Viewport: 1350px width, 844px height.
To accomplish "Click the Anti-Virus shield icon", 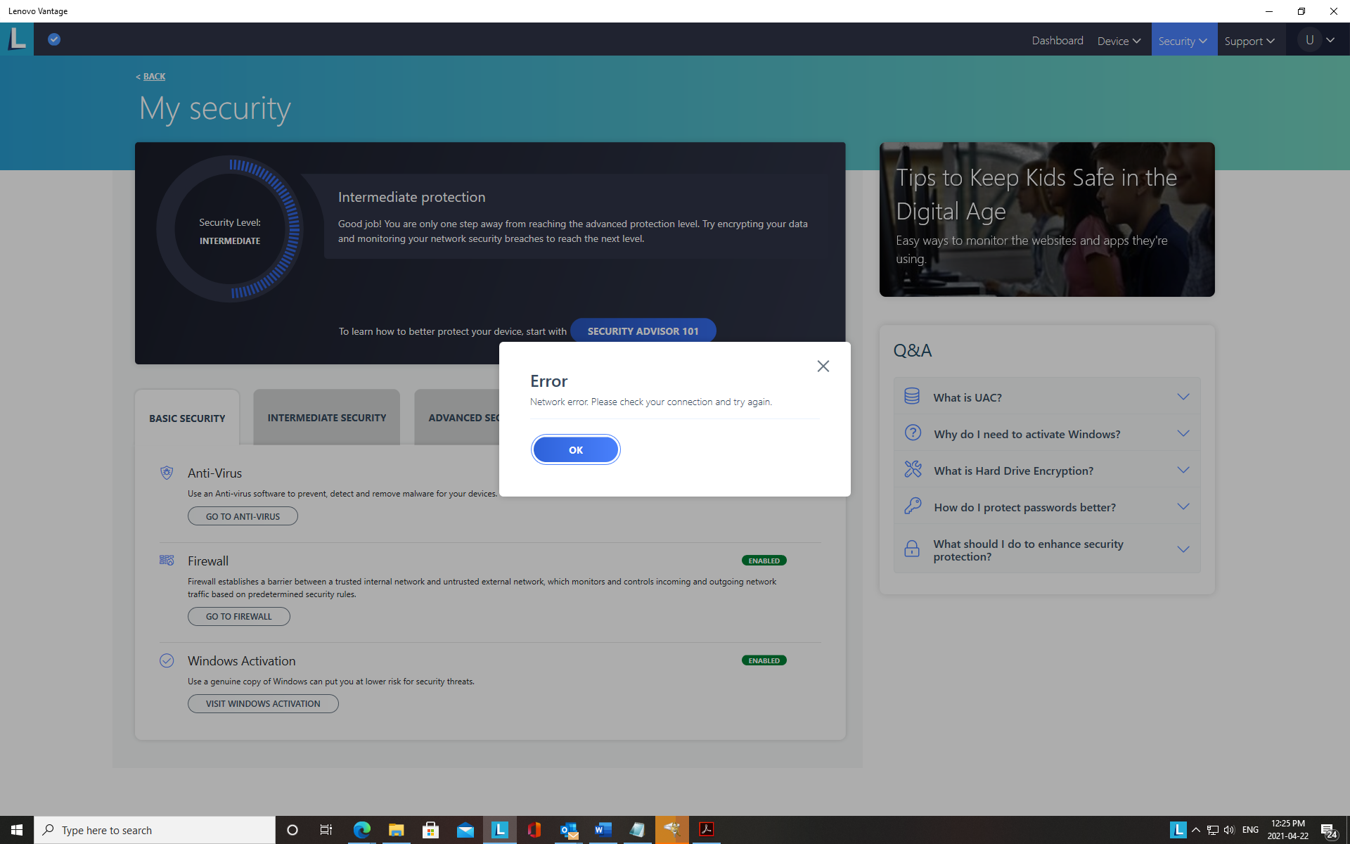I will 167,473.
